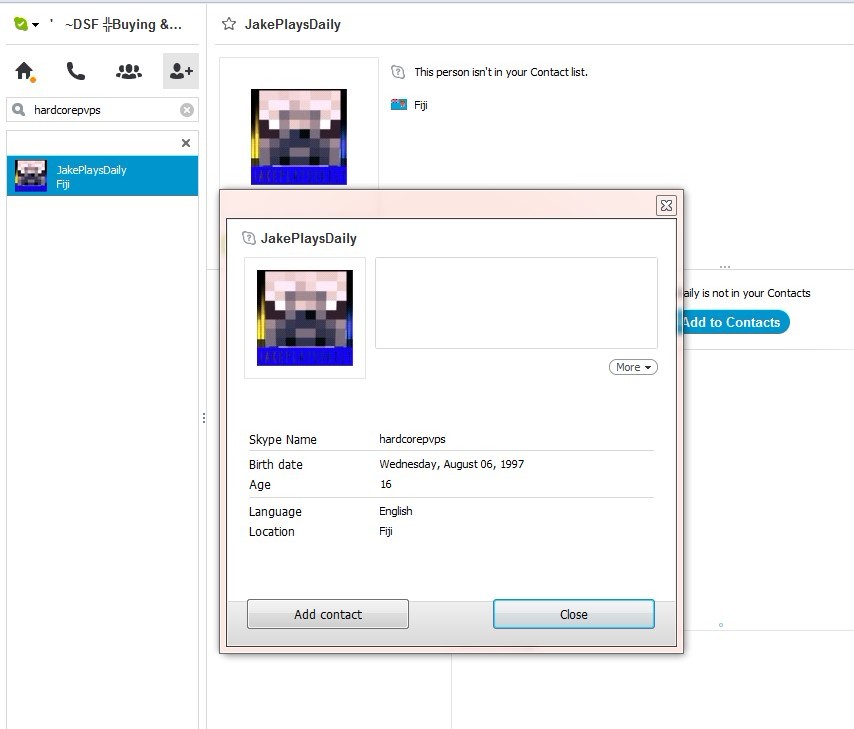Viewport: 854px width, 729px height.
Task: Clear the hardcorepvps search field
Action: [187, 110]
